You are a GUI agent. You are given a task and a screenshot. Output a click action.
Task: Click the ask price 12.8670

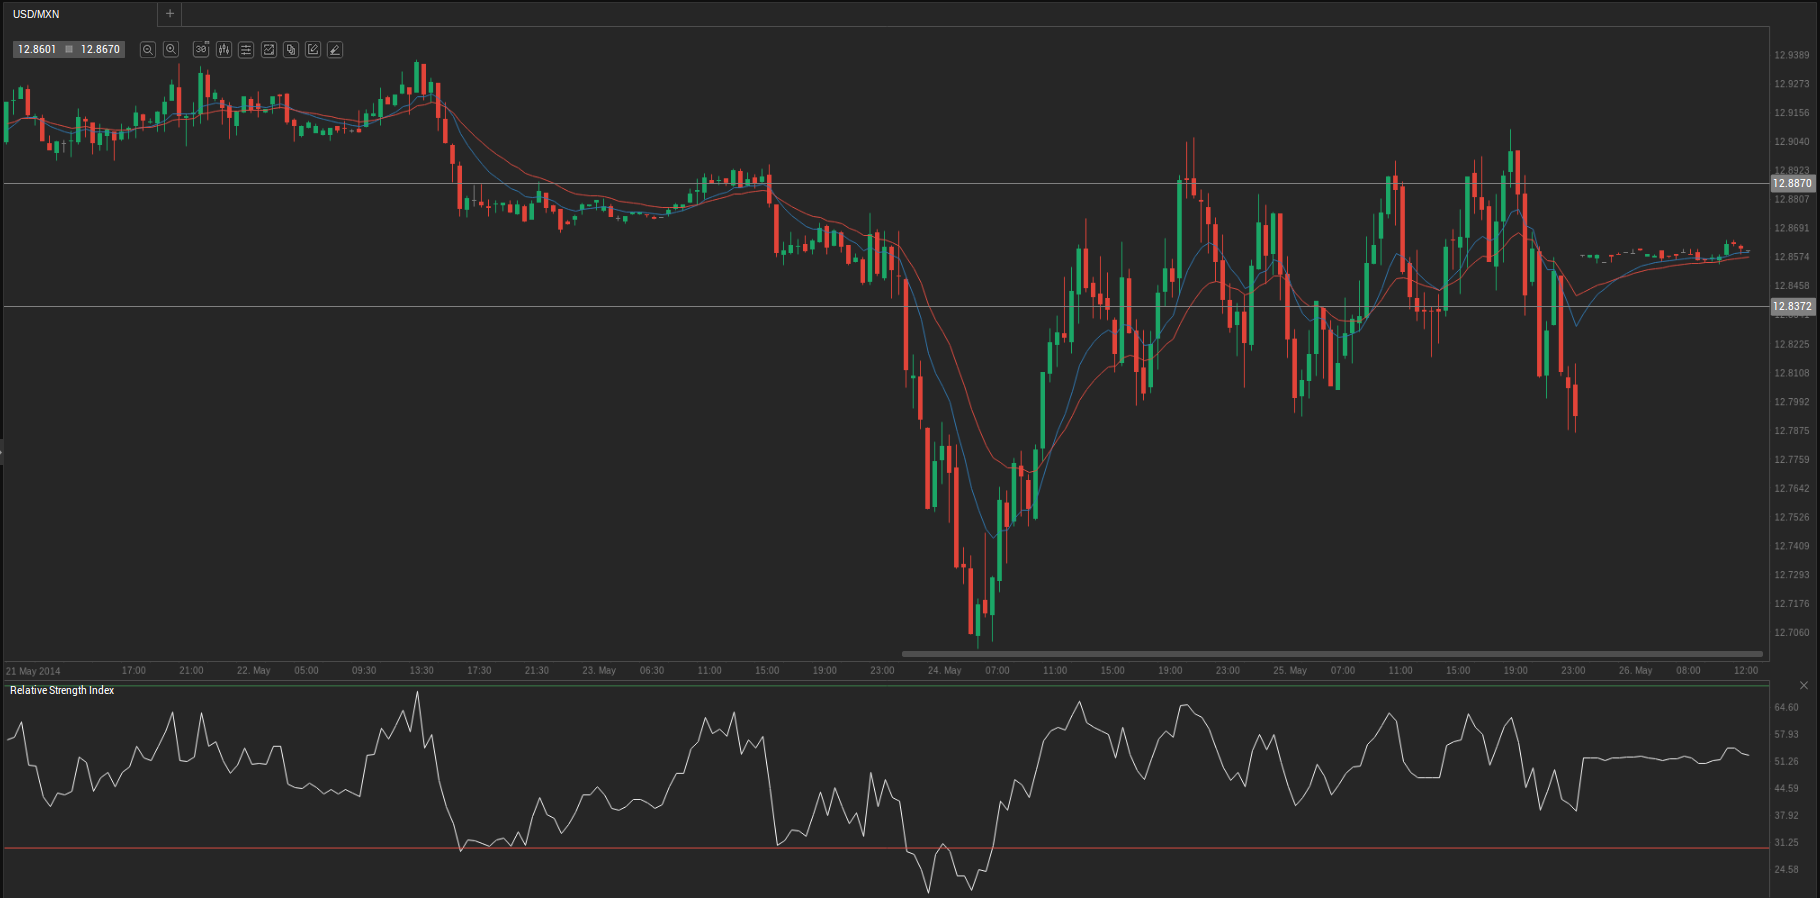click(x=100, y=49)
